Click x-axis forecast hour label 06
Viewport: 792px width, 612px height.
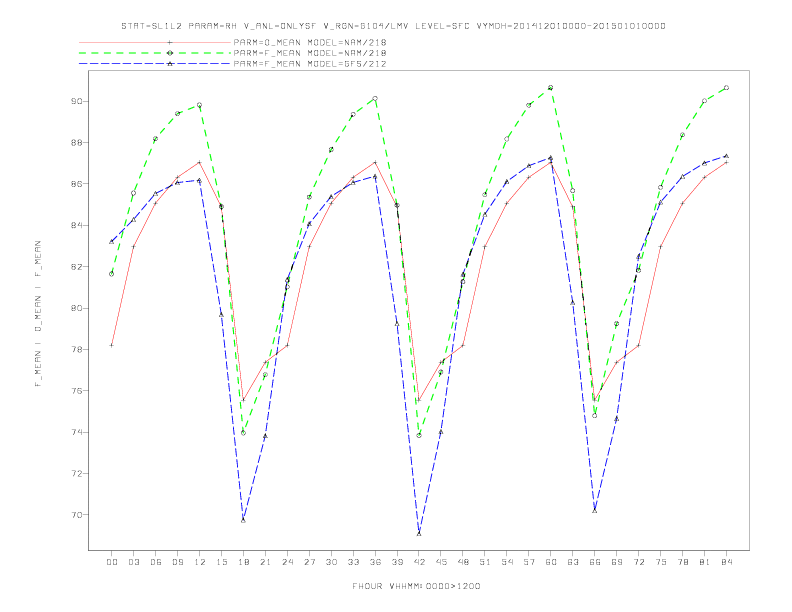(156, 562)
